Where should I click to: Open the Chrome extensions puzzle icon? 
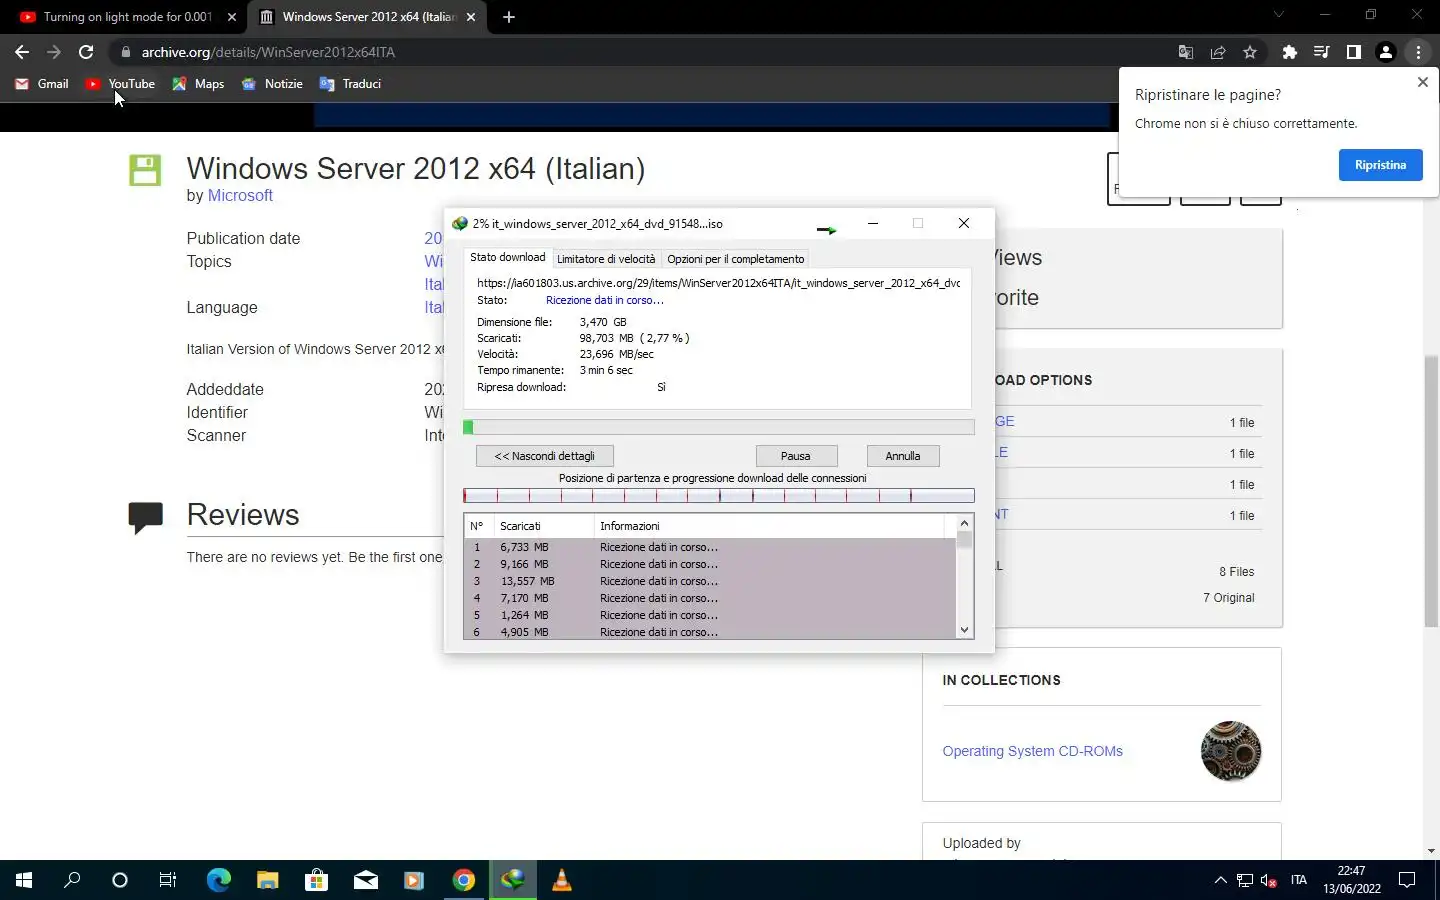pyautogui.click(x=1290, y=52)
